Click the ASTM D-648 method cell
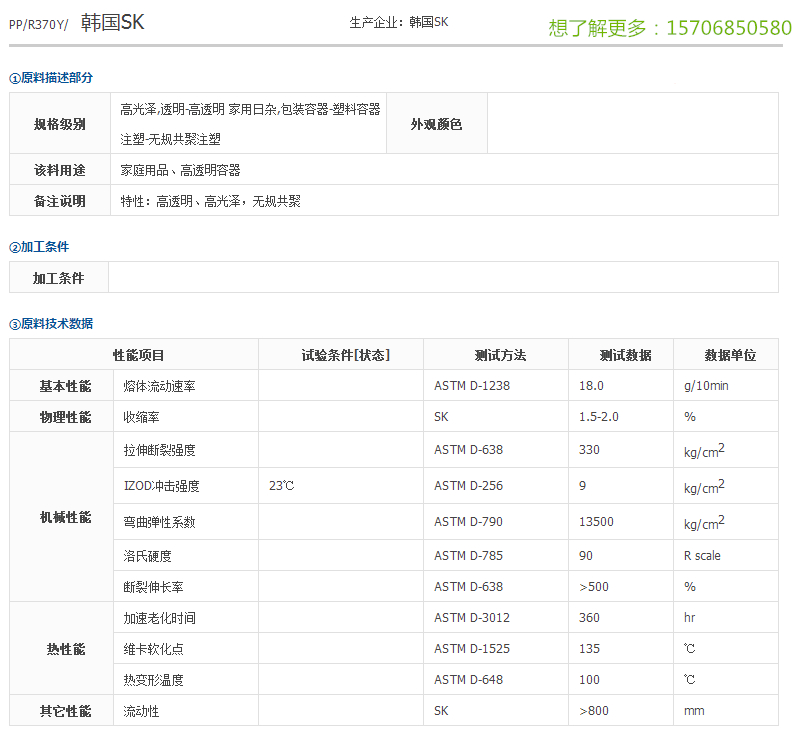The width and height of the screenshot is (796, 736). (496, 679)
